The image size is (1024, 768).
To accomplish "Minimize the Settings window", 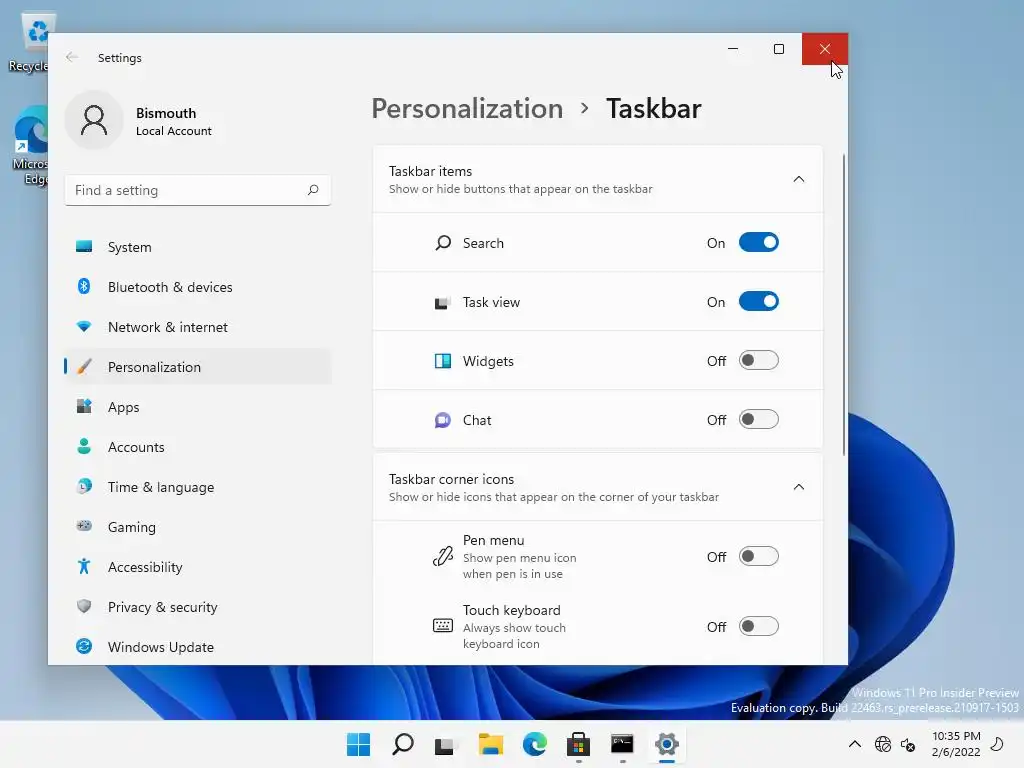I will [x=733, y=49].
